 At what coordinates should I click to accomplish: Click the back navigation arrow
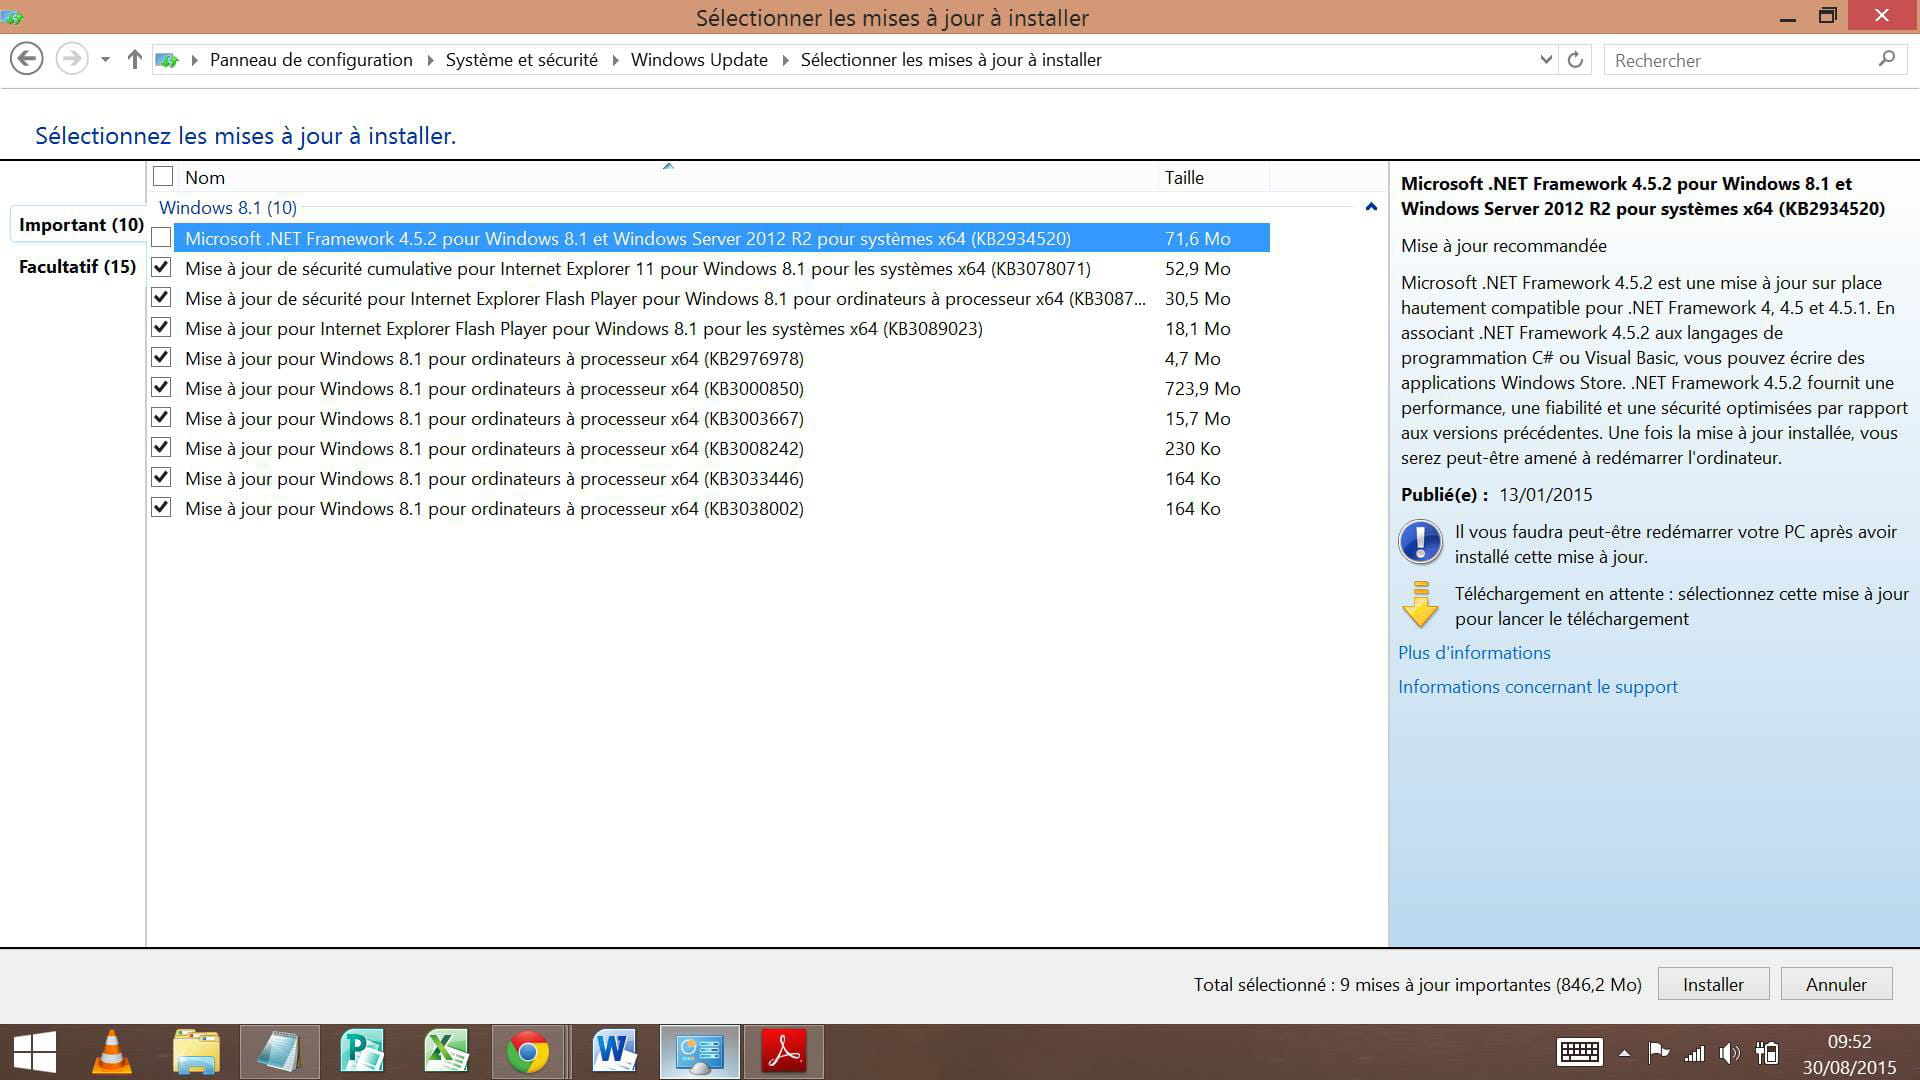[27, 59]
